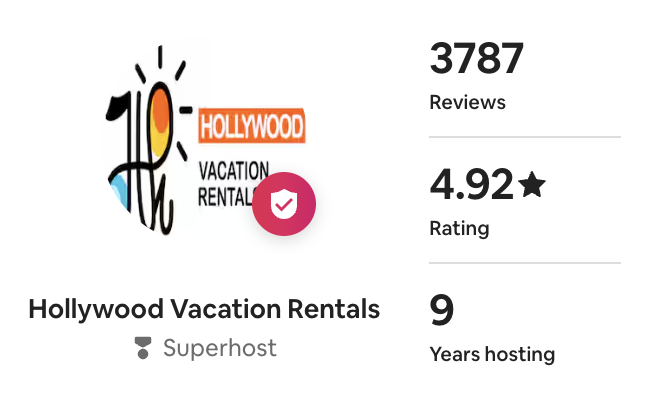
Task: Click the orange sun center oval
Action: tap(160, 120)
